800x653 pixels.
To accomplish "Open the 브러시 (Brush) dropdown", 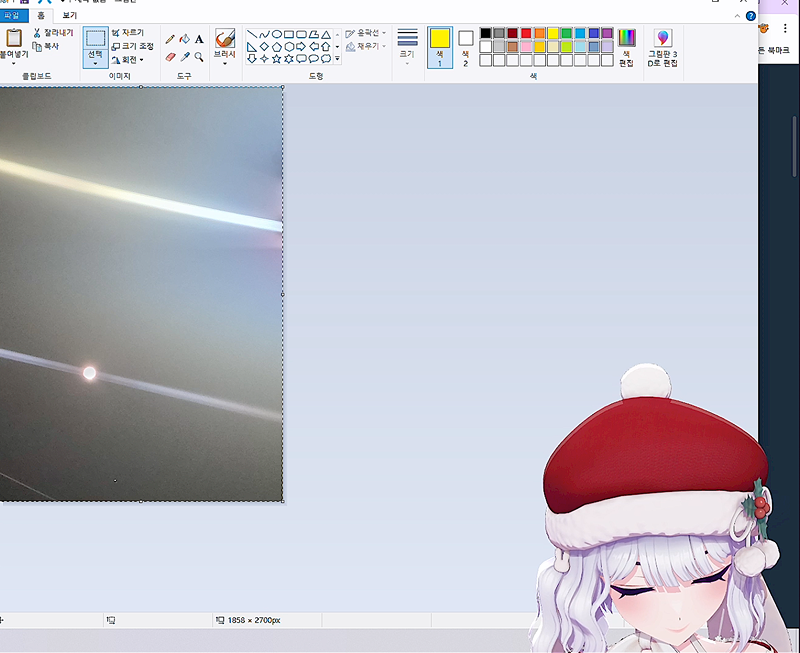I will click(x=225, y=63).
